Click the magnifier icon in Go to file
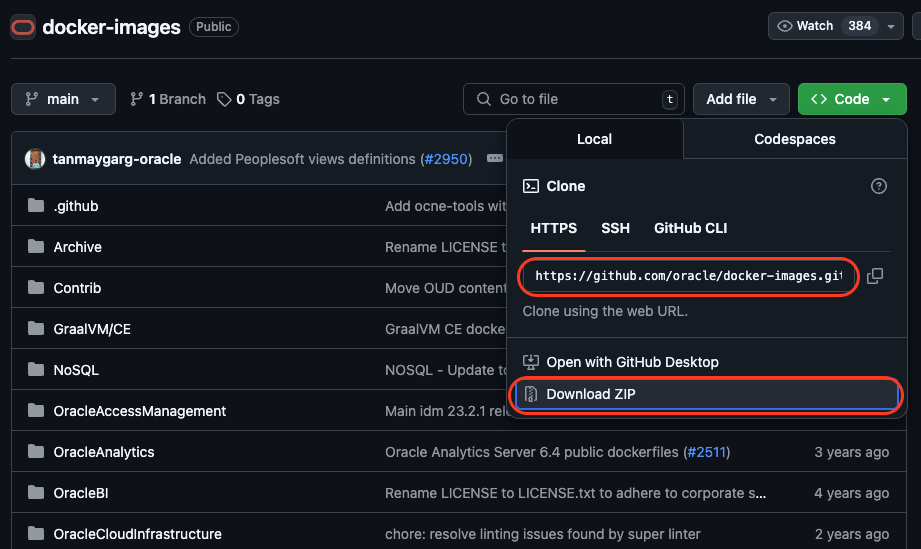 (x=483, y=99)
